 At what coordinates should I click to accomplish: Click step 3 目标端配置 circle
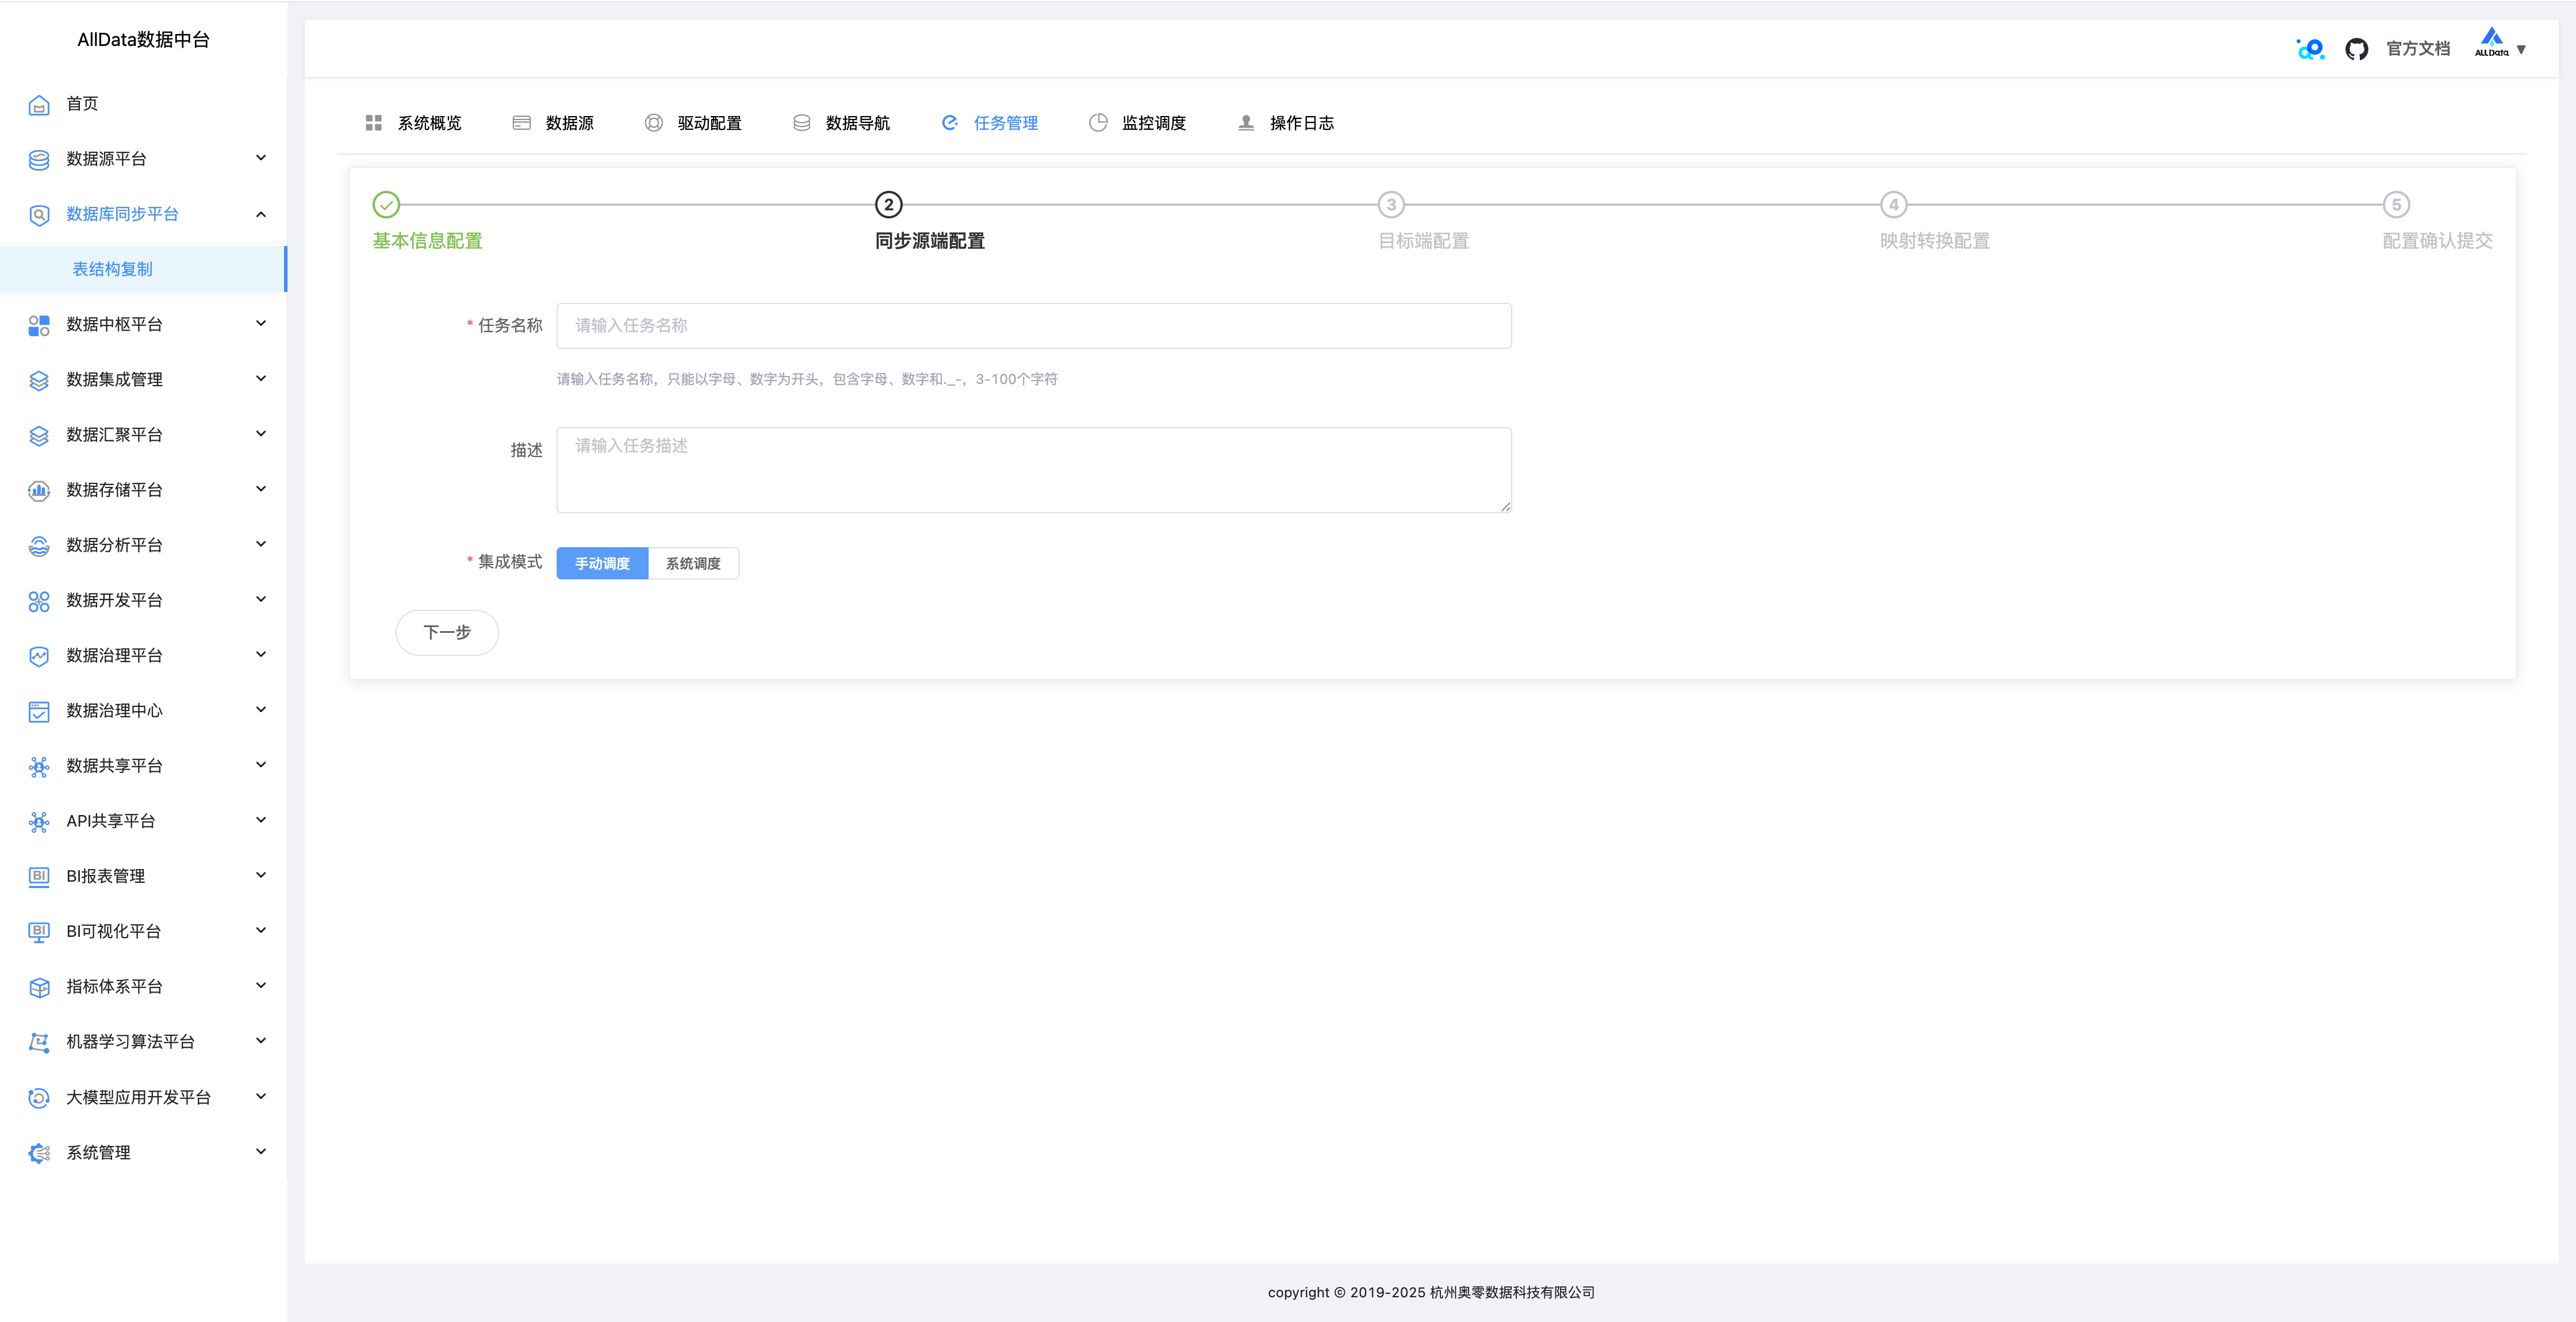tap(1391, 205)
